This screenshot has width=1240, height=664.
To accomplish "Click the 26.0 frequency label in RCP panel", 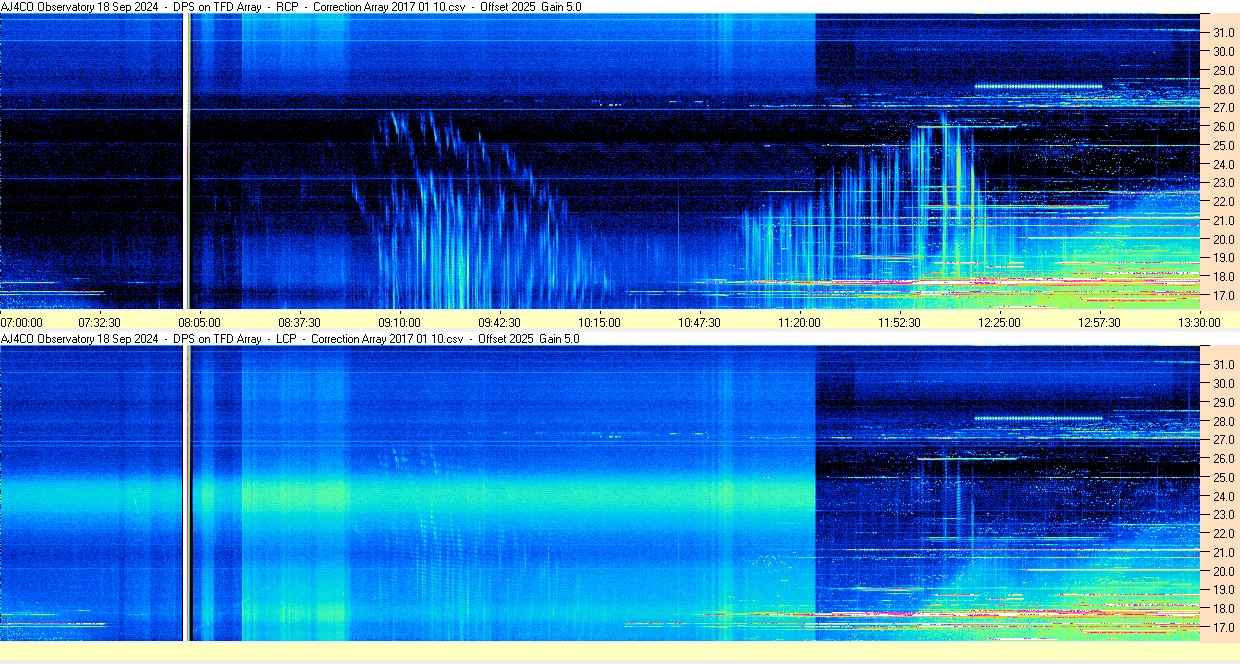I will click(1223, 127).
